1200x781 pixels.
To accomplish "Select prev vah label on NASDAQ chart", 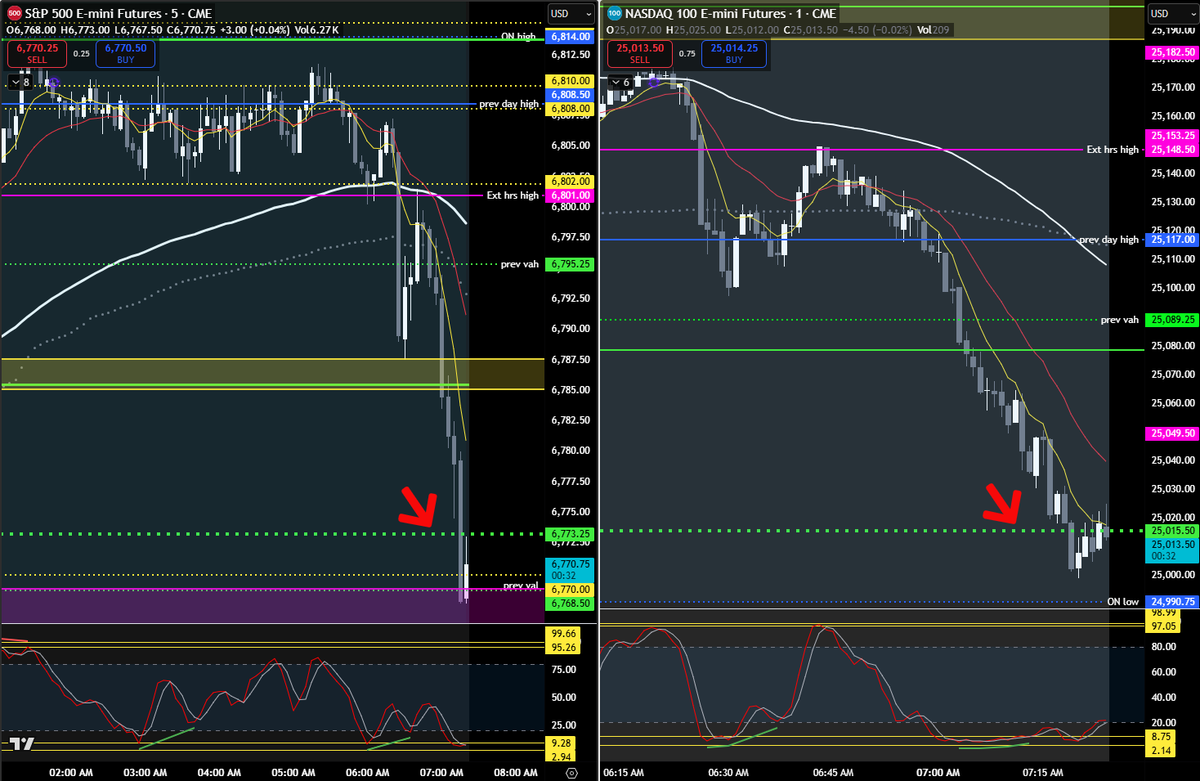I will [1120, 320].
